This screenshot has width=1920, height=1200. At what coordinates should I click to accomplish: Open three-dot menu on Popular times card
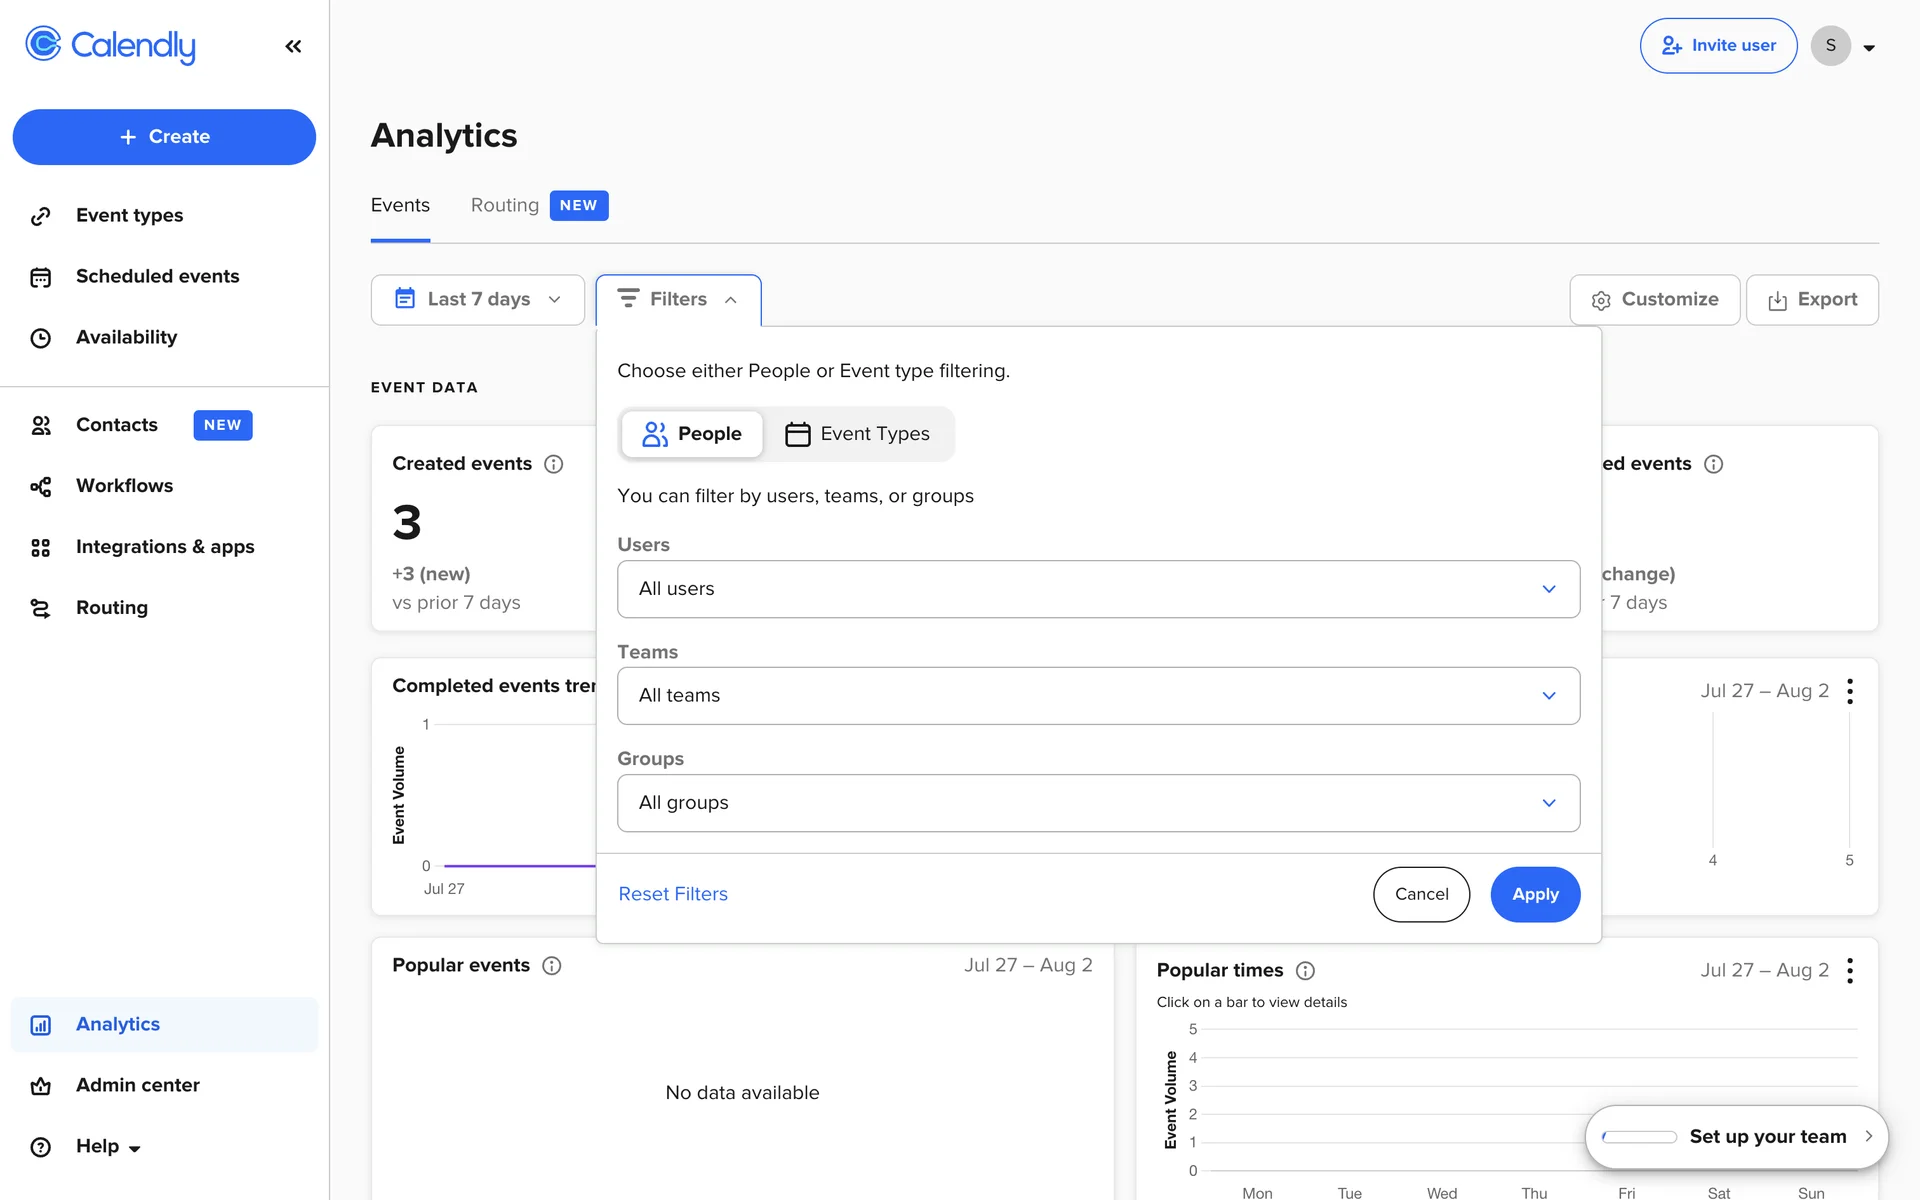tap(1850, 971)
